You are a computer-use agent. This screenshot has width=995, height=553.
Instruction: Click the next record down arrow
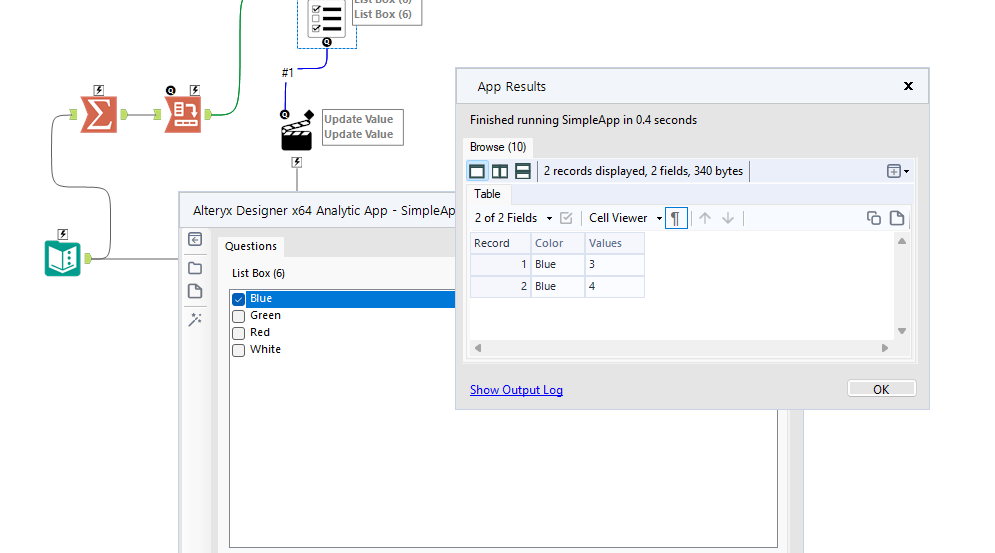728,218
